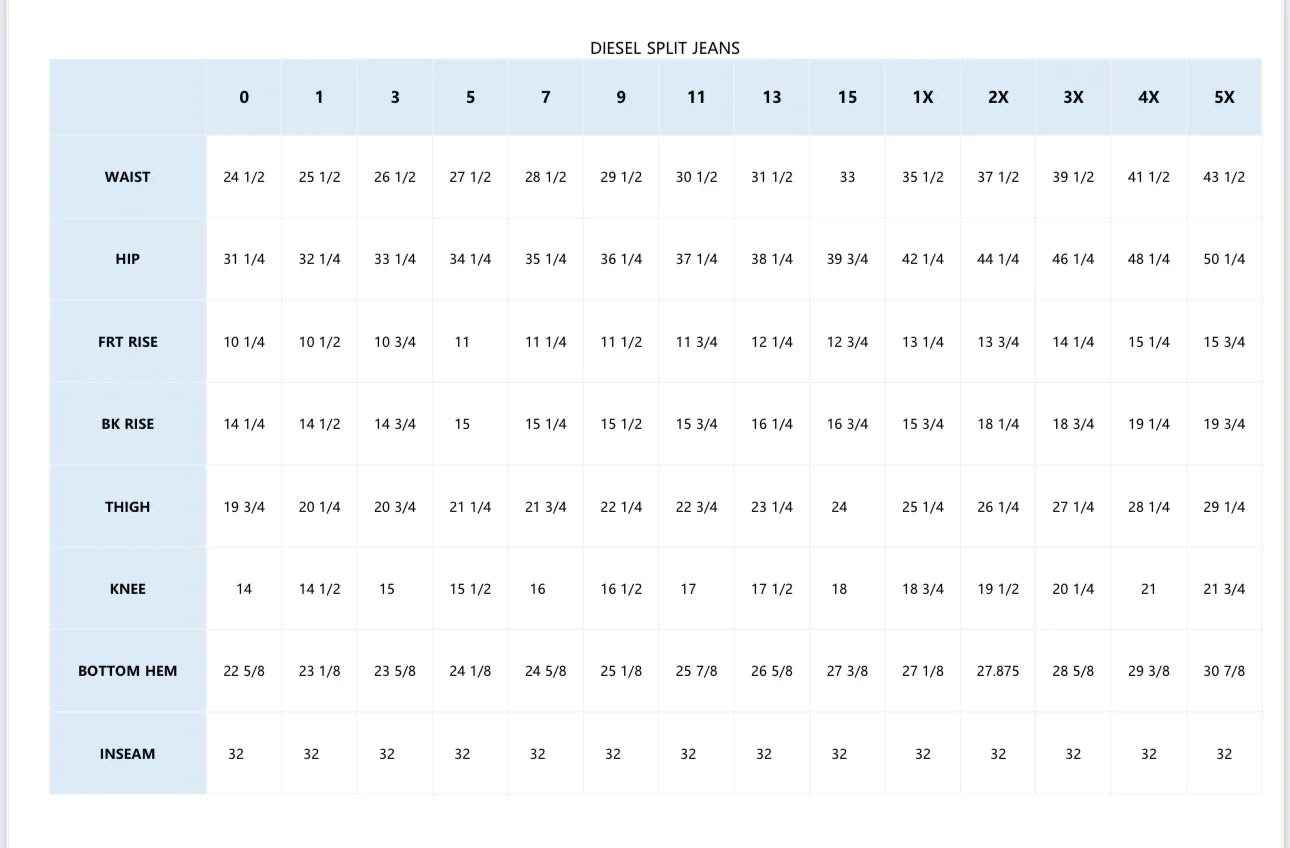The width and height of the screenshot is (1290, 848).
Task: Click the thigh cell showing 24
Action: [x=839, y=507]
